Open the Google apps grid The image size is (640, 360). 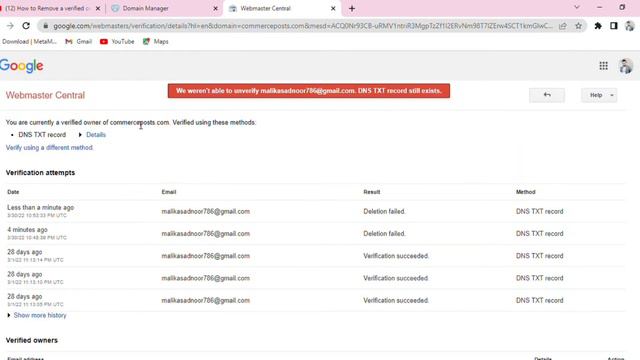coord(603,66)
